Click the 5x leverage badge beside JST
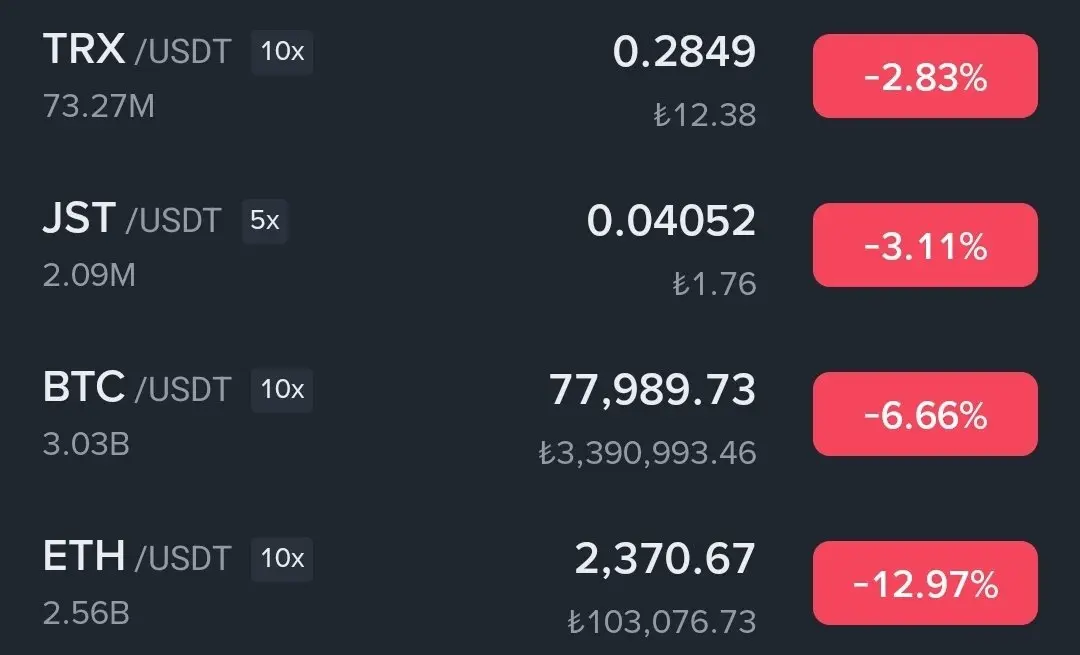This screenshot has width=1080, height=655. pos(264,221)
